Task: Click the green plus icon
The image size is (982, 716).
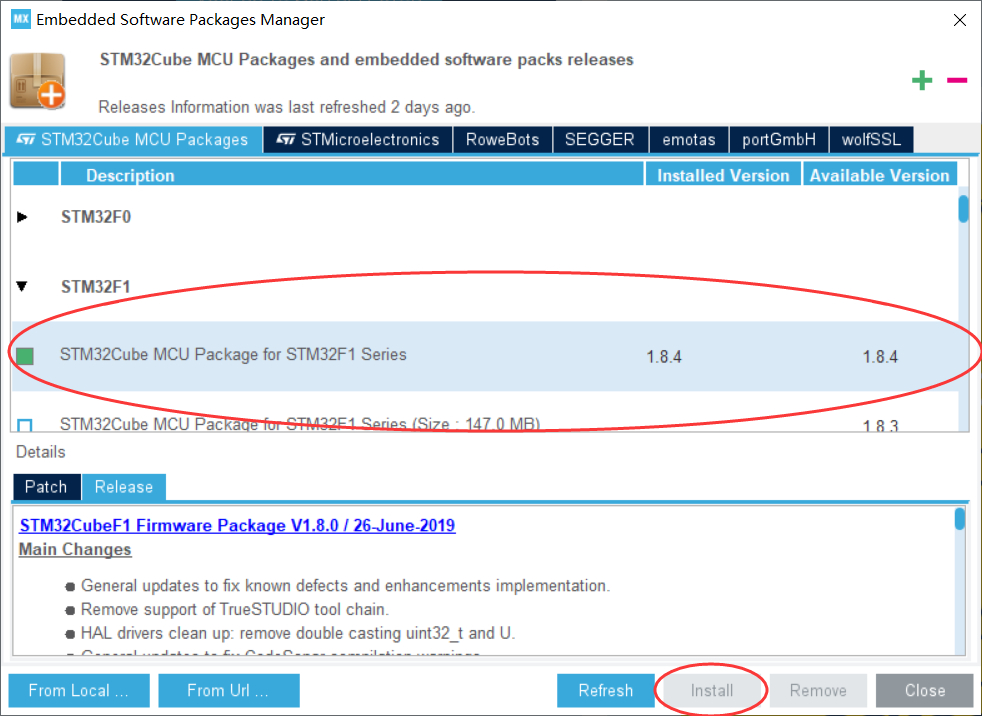Action: click(921, 80)
